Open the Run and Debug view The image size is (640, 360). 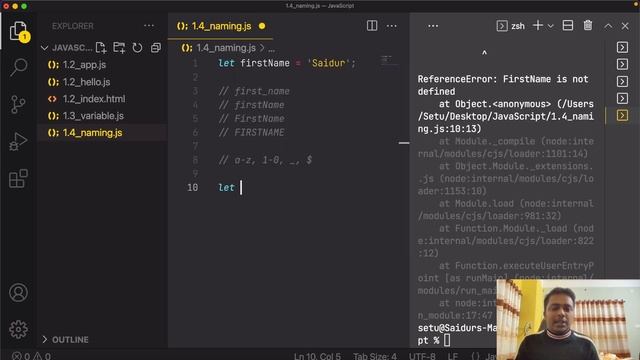click(18, 142)
